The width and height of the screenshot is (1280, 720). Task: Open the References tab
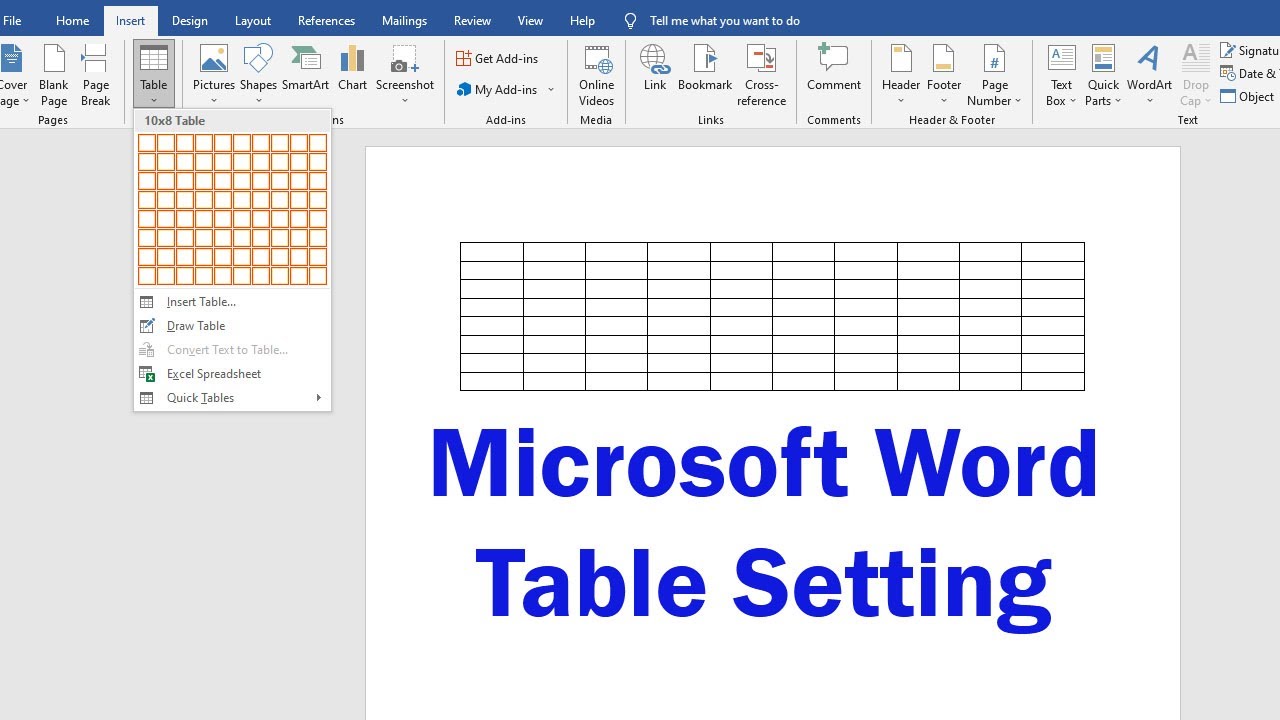click(326, 20)
